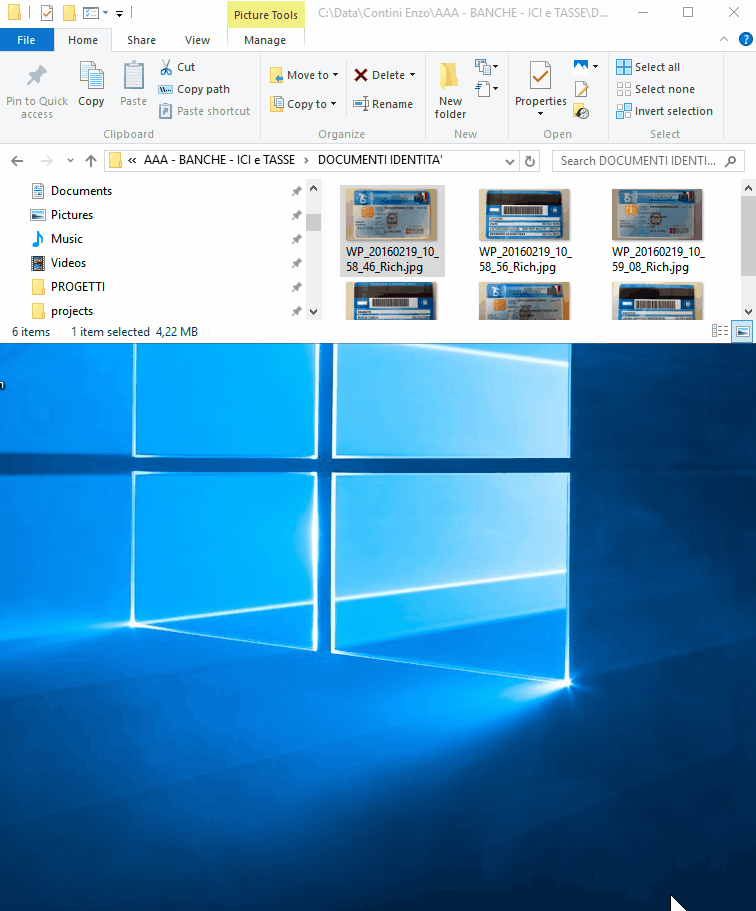Viewport: 756px width, 911px height.
Task: Open the File menu
Action: (x=27, y=40)
